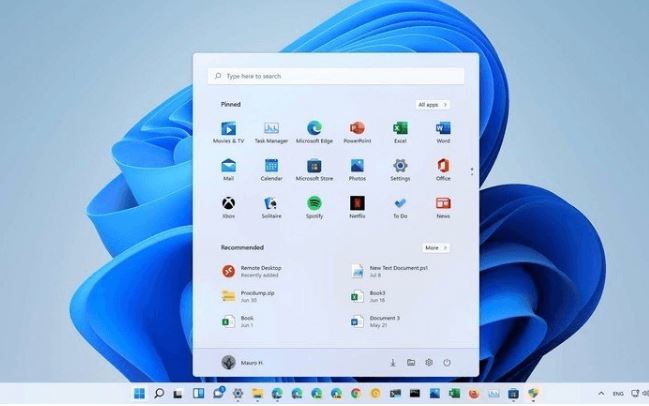Open network icon in system tray
This screenshot has height=406, width=649.
pyautogui.click(x=635, y=393)
